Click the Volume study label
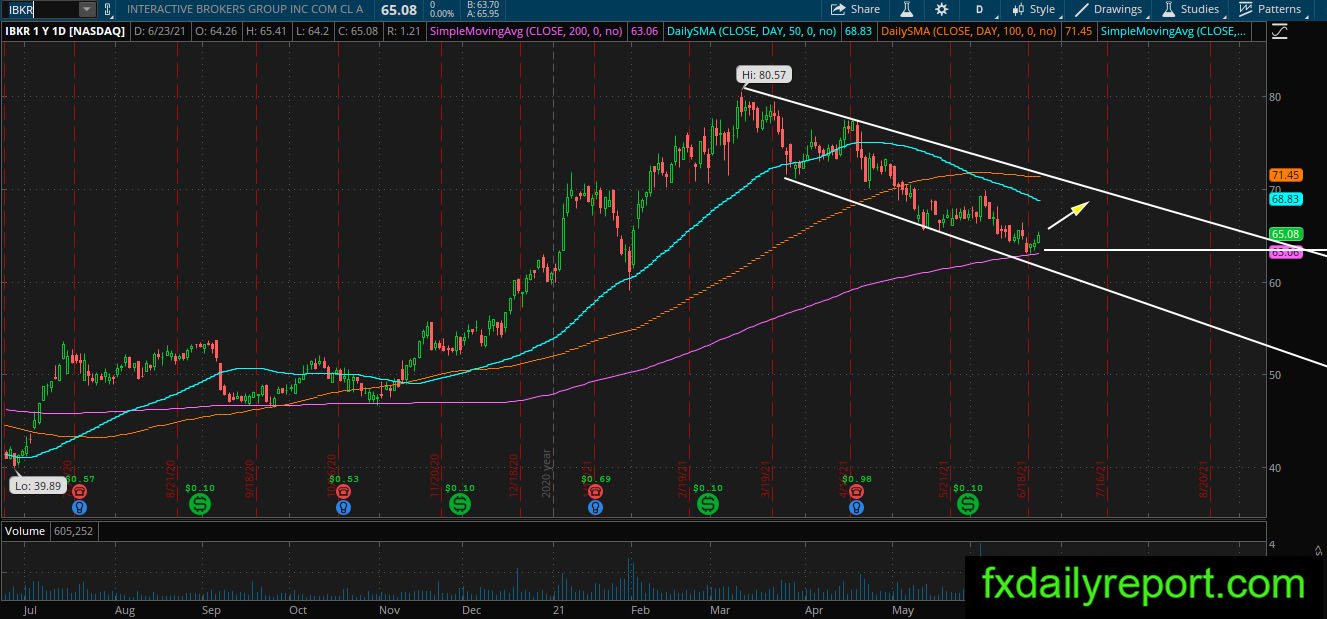This screenshot has height=619, width=1327. point(24,531)
